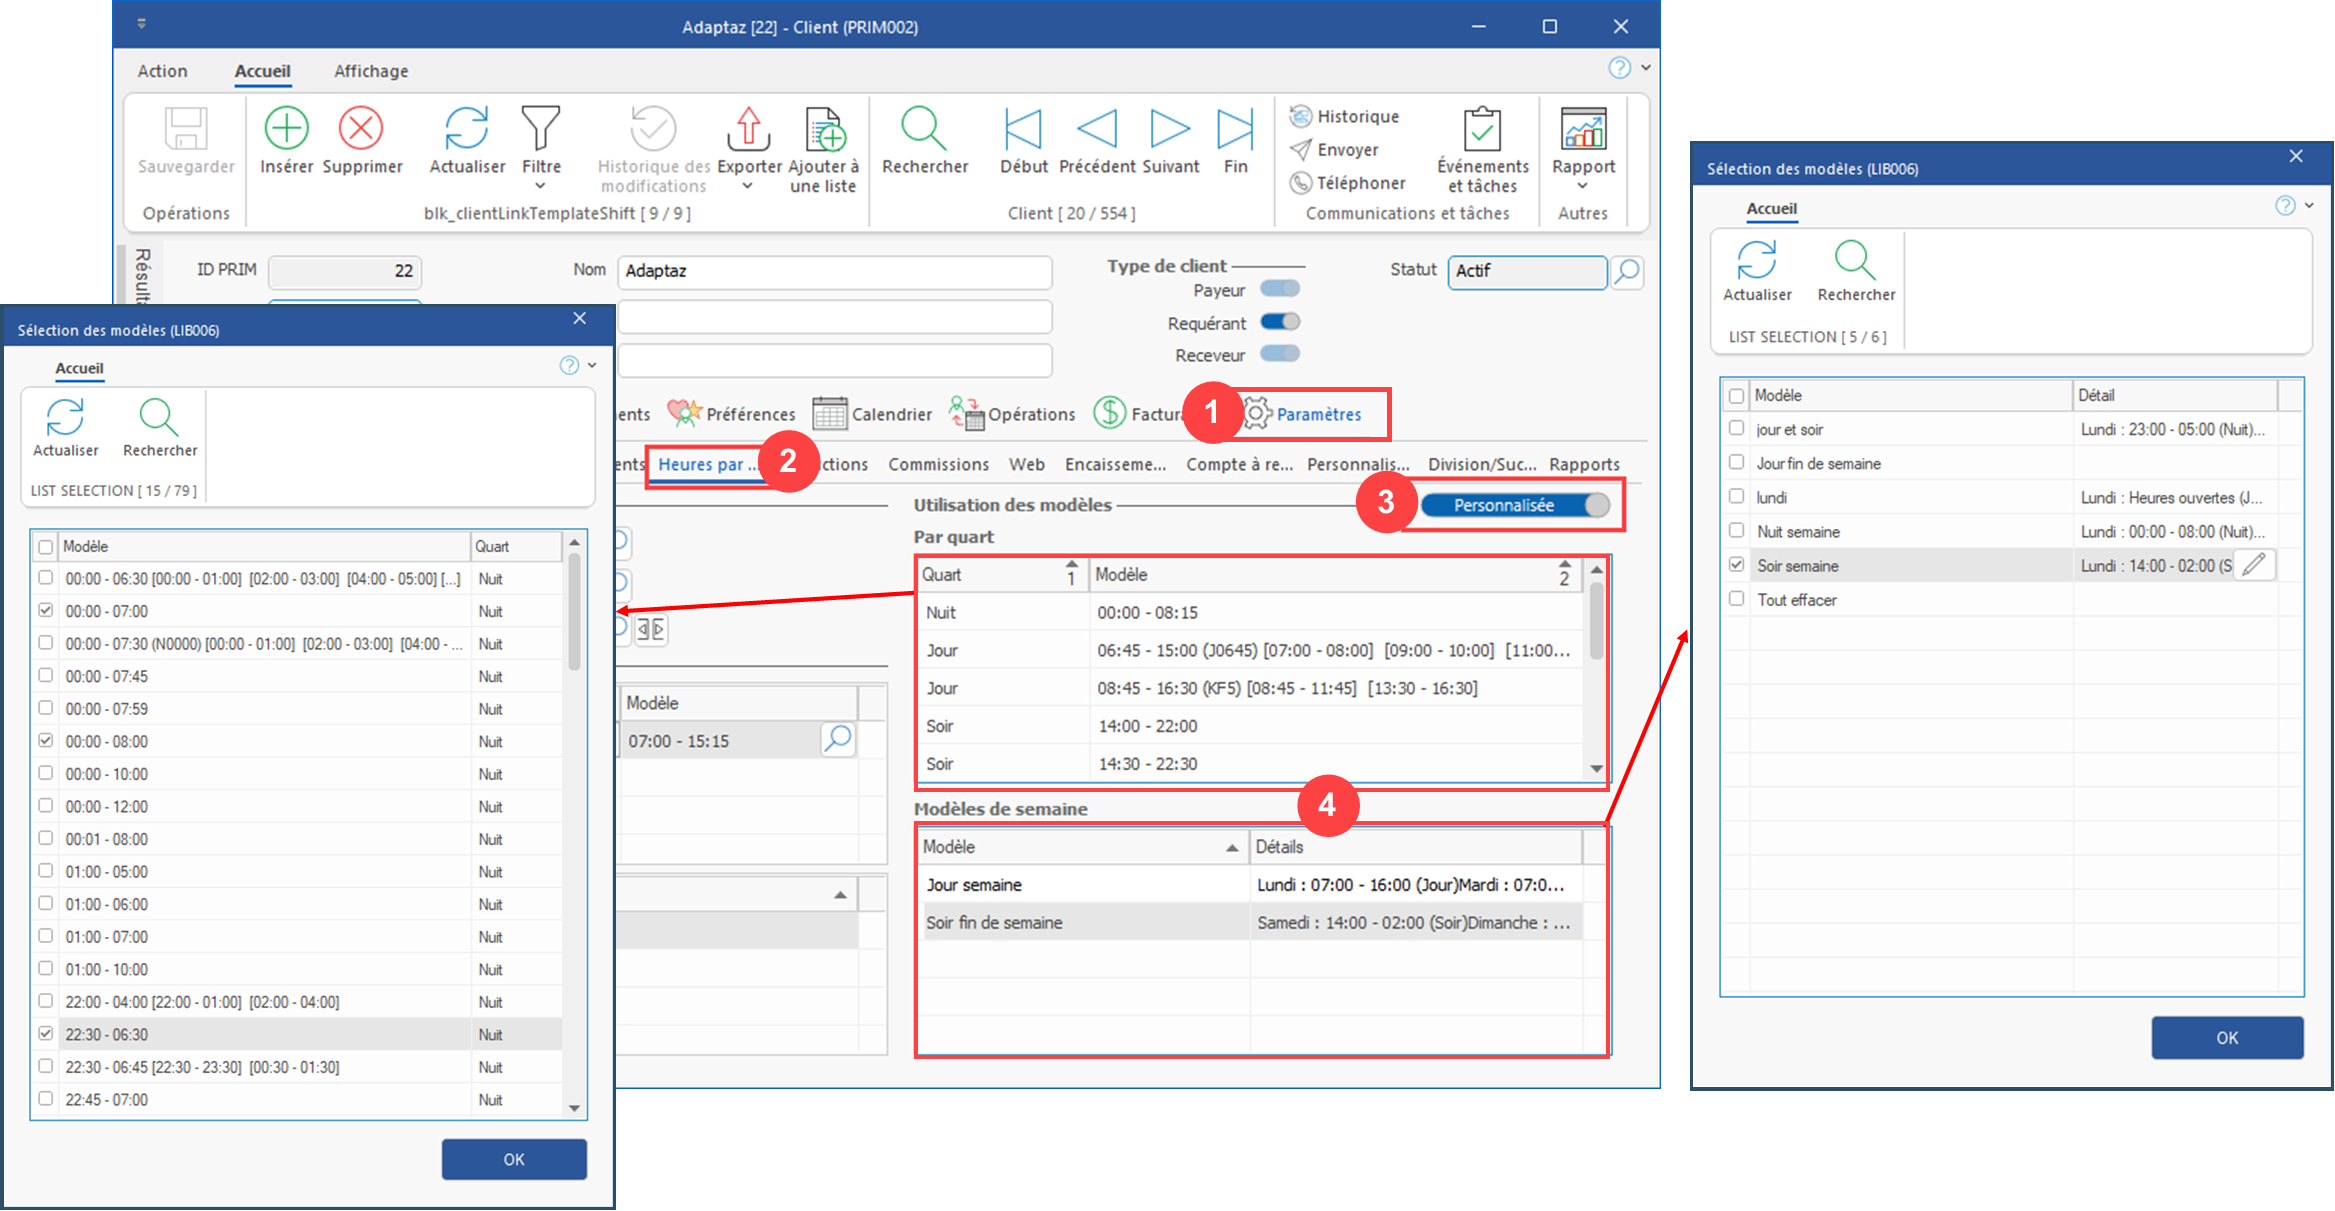Click the magnifier beside Statut field
Image resolution: width=2335 pixels, height=1211 pixels.
pos(1628,271)
